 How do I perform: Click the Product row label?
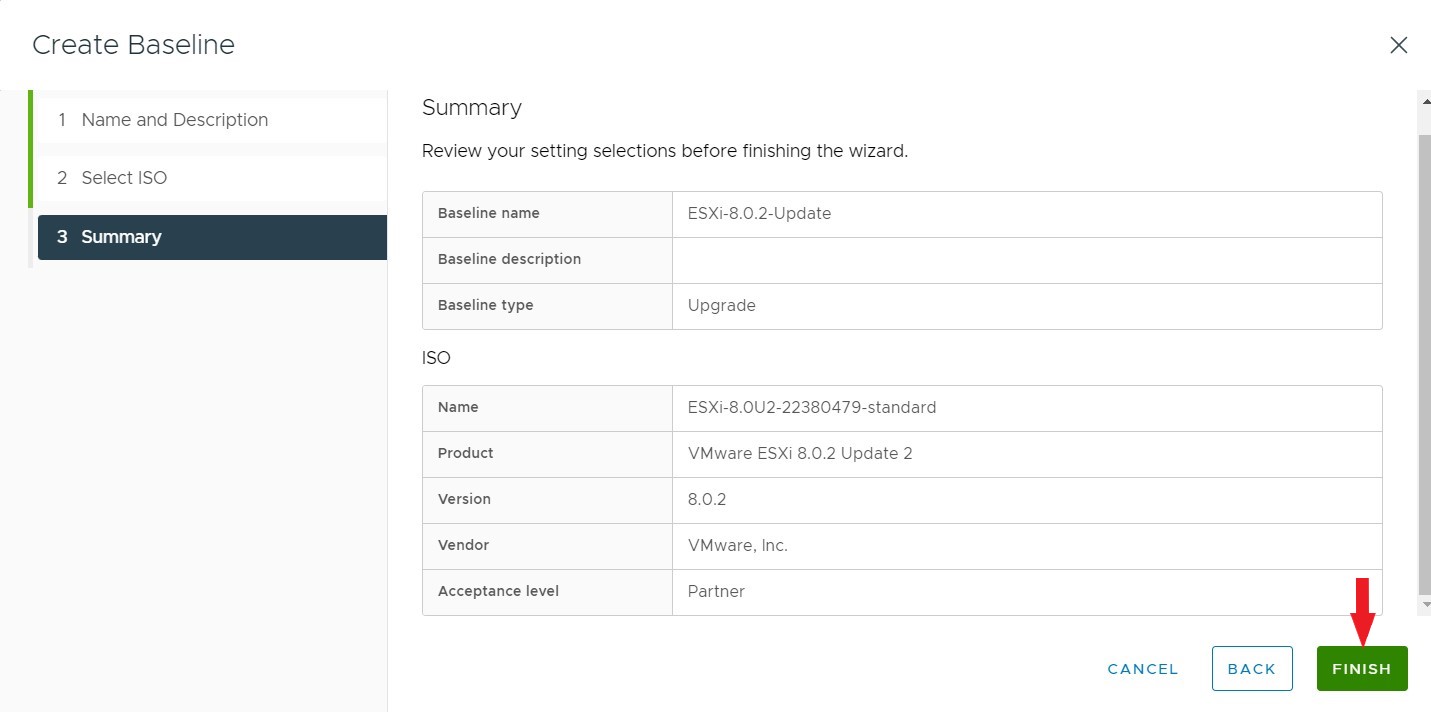(465, 453)
